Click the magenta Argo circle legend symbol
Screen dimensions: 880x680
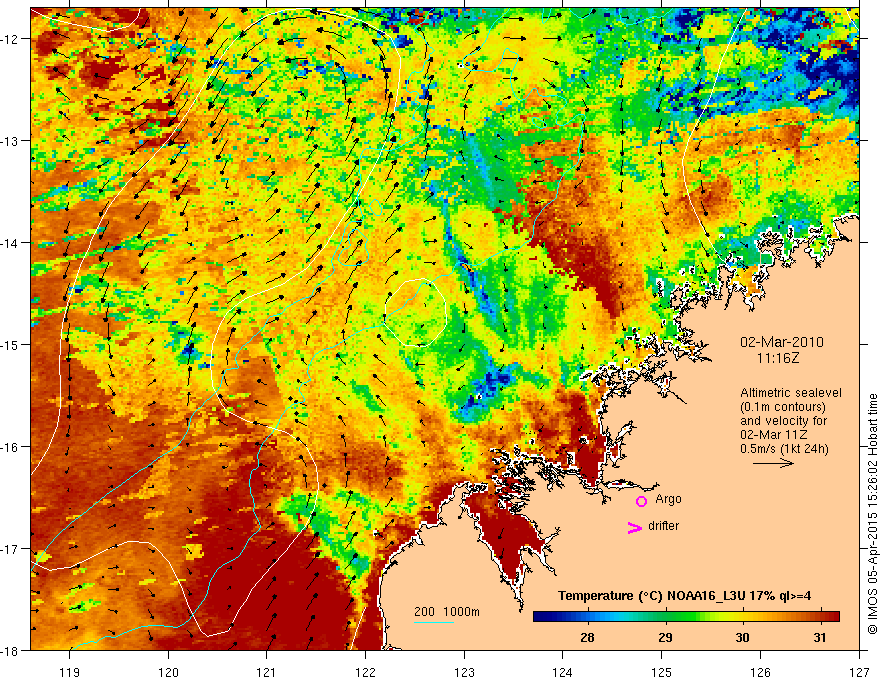point(641,501)
